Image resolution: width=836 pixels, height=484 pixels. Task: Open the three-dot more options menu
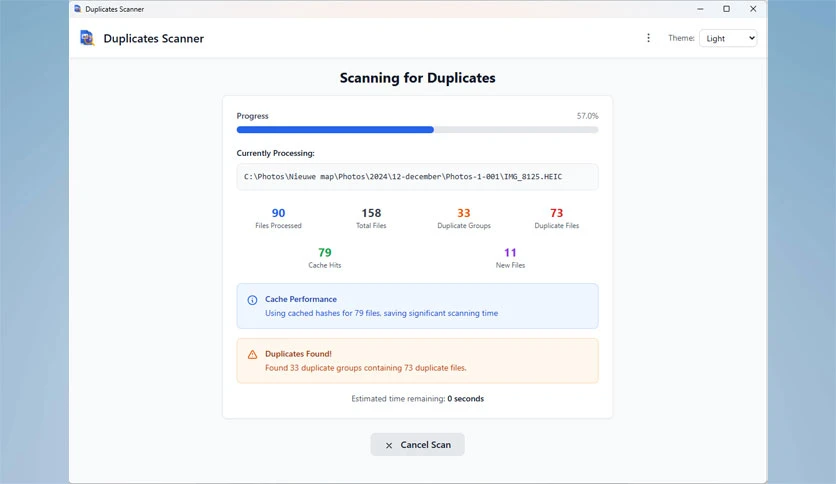648,38
